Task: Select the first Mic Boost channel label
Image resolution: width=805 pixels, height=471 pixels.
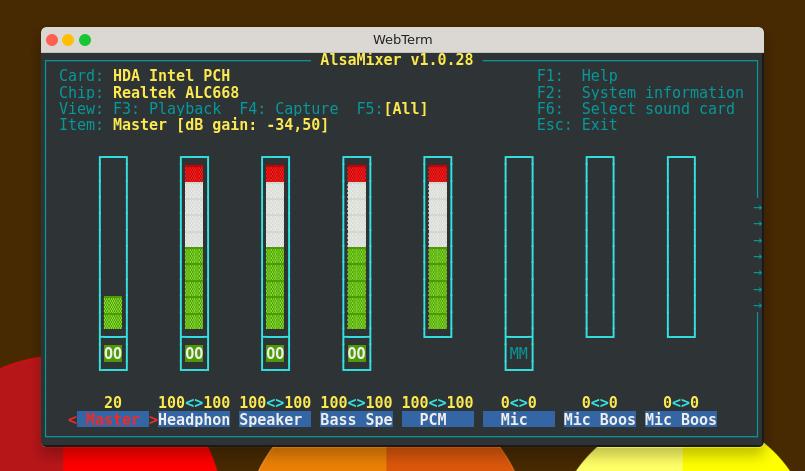Action: click(x=600, y=419)
